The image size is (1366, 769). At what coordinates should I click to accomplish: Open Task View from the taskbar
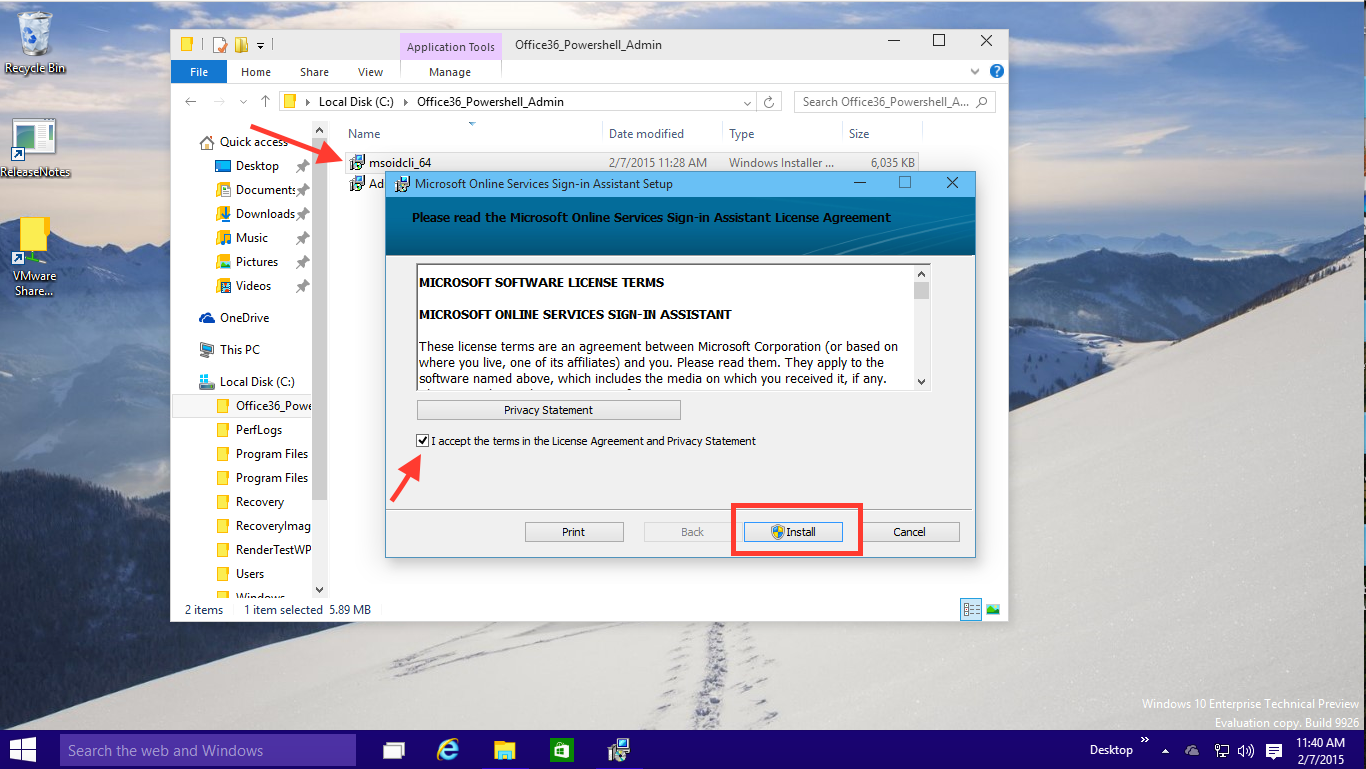click(395, 750)
